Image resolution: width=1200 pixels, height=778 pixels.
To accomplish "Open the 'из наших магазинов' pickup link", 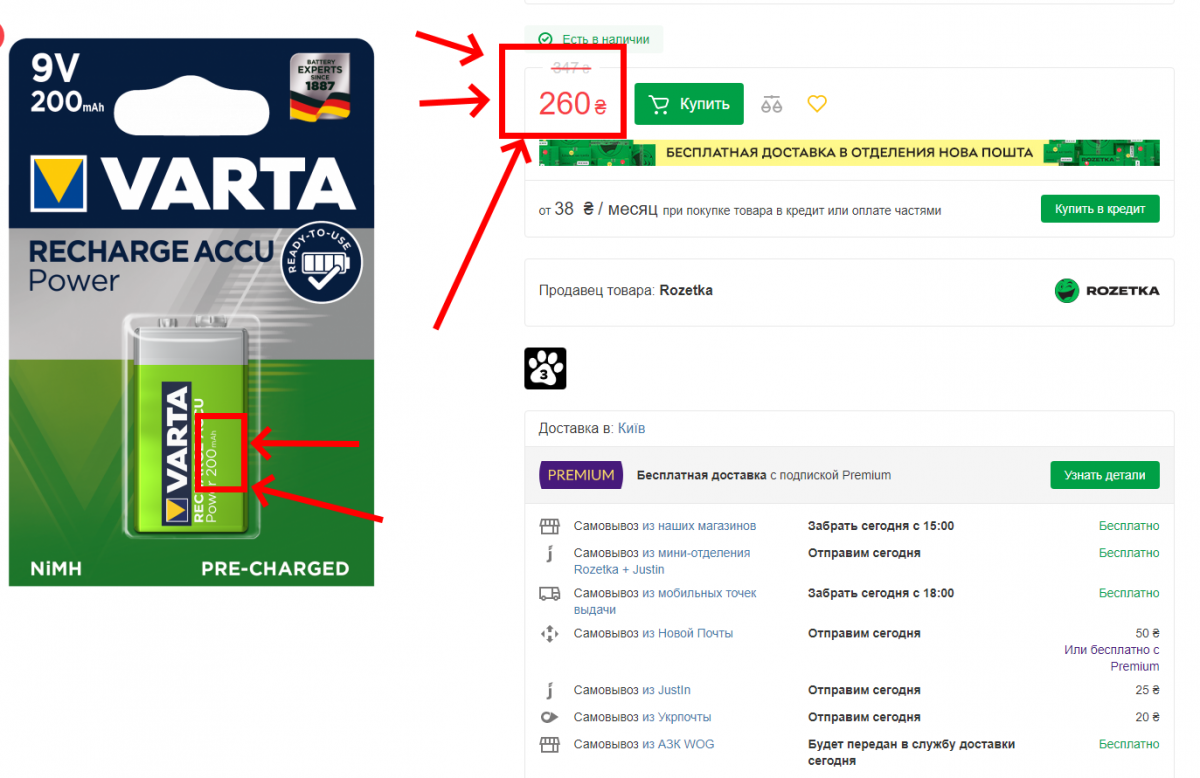I will 699,526.
